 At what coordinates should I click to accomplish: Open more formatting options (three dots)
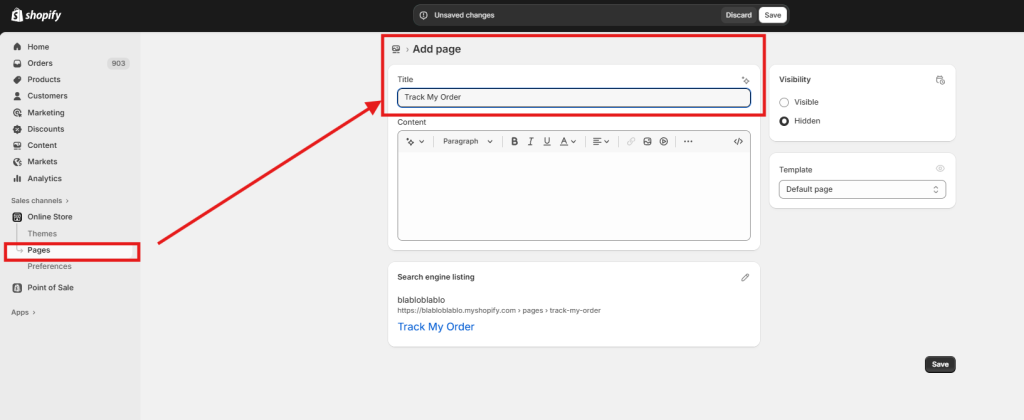[x=688, y=141]
